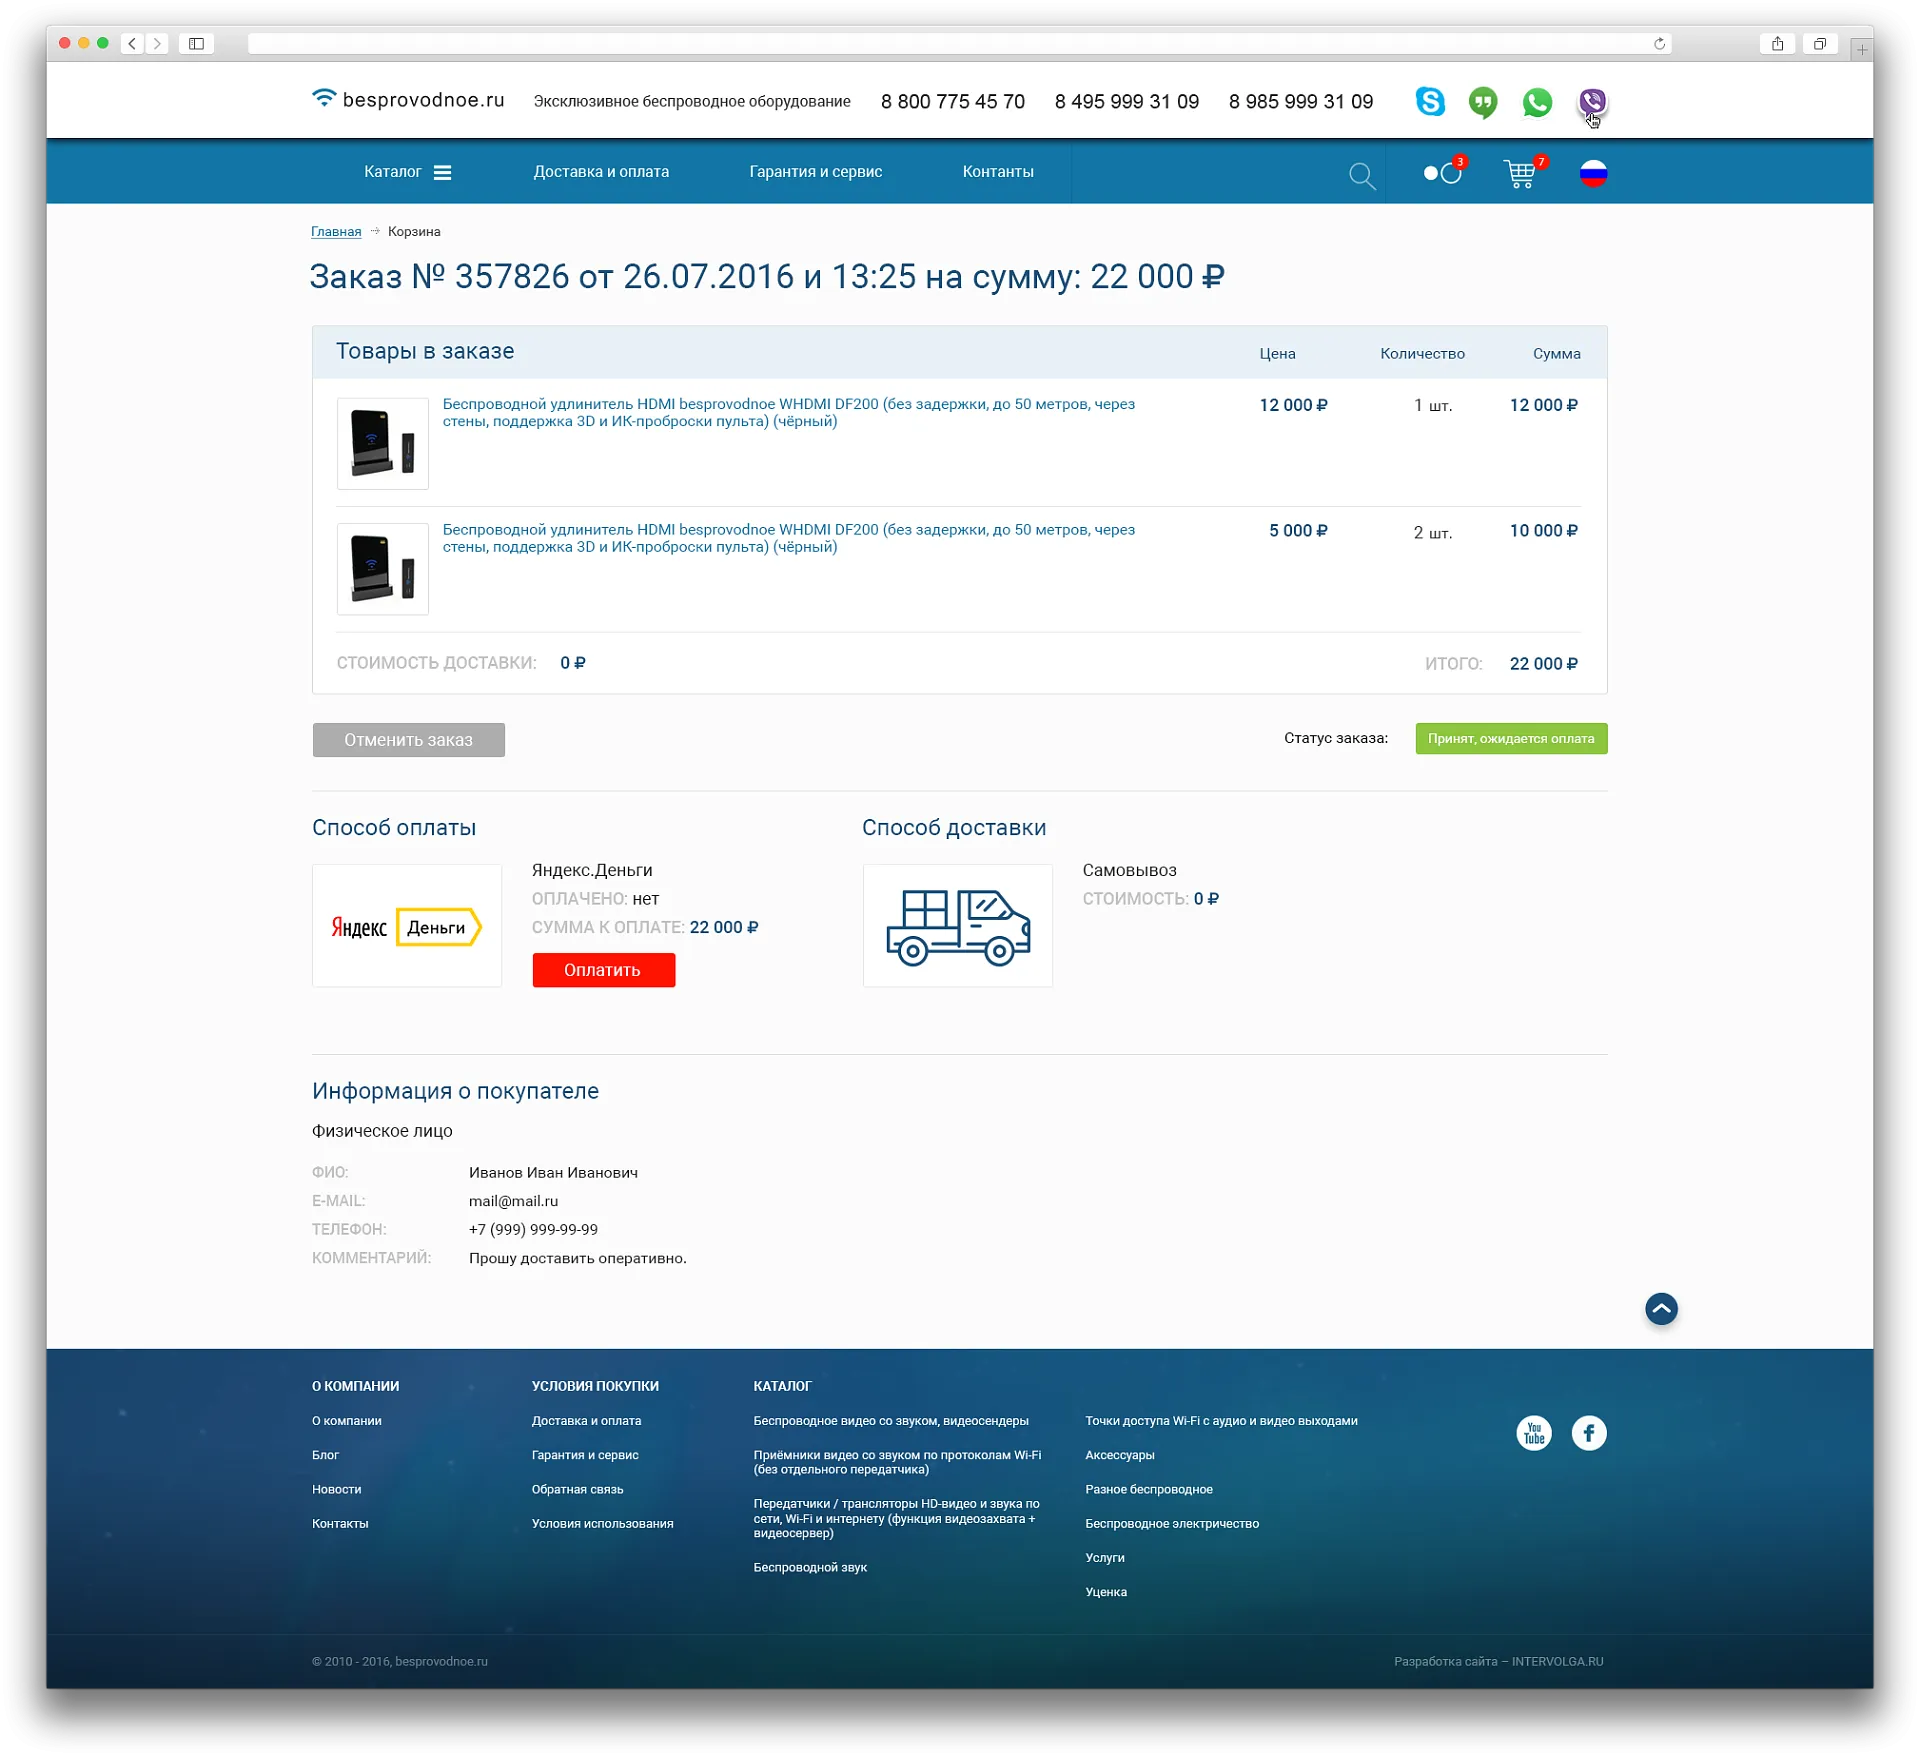Open the first product thumbnail image
Viewport: 1920px width, 1756px height.
click(383, 444)
